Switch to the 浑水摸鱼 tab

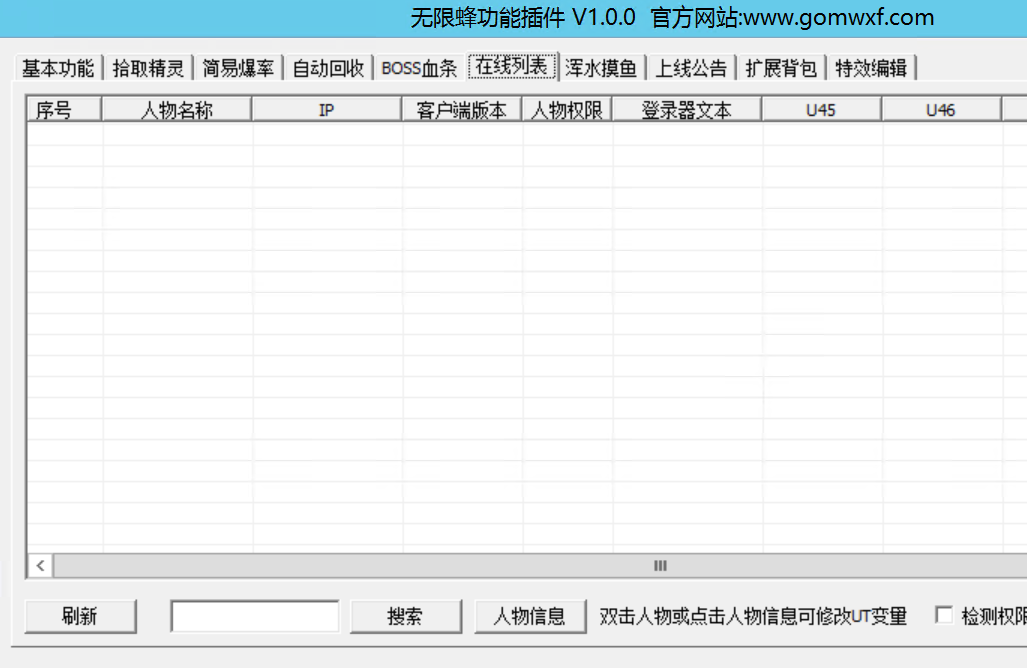(601, 68)
